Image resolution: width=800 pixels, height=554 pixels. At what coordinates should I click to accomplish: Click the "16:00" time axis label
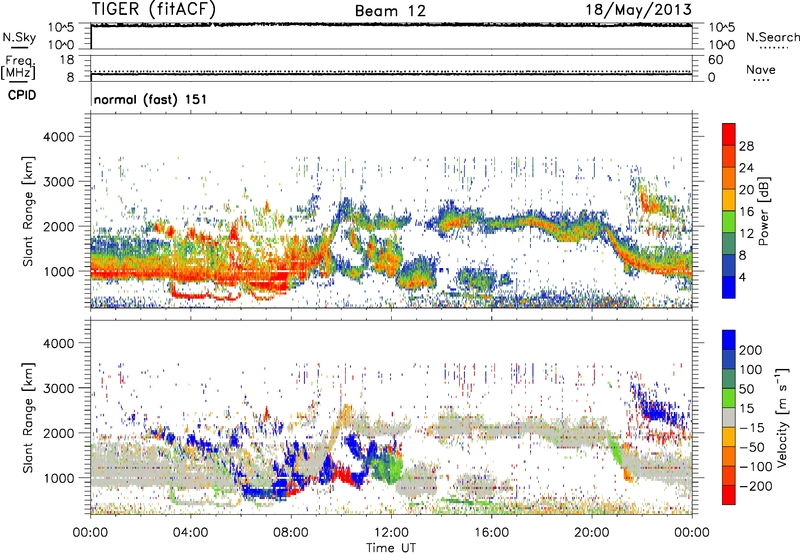tap(491, 533)
